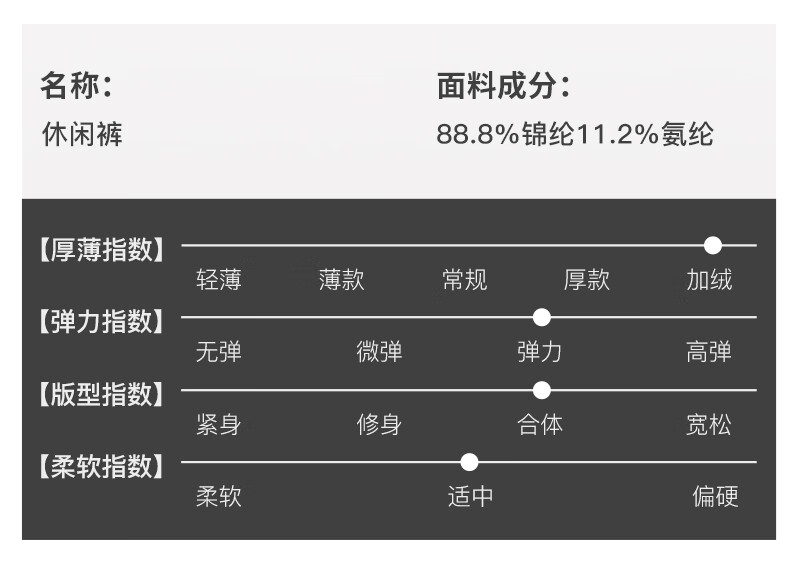
Task: Click the 柔软指数 slider handle
Action: click(469, 462)
